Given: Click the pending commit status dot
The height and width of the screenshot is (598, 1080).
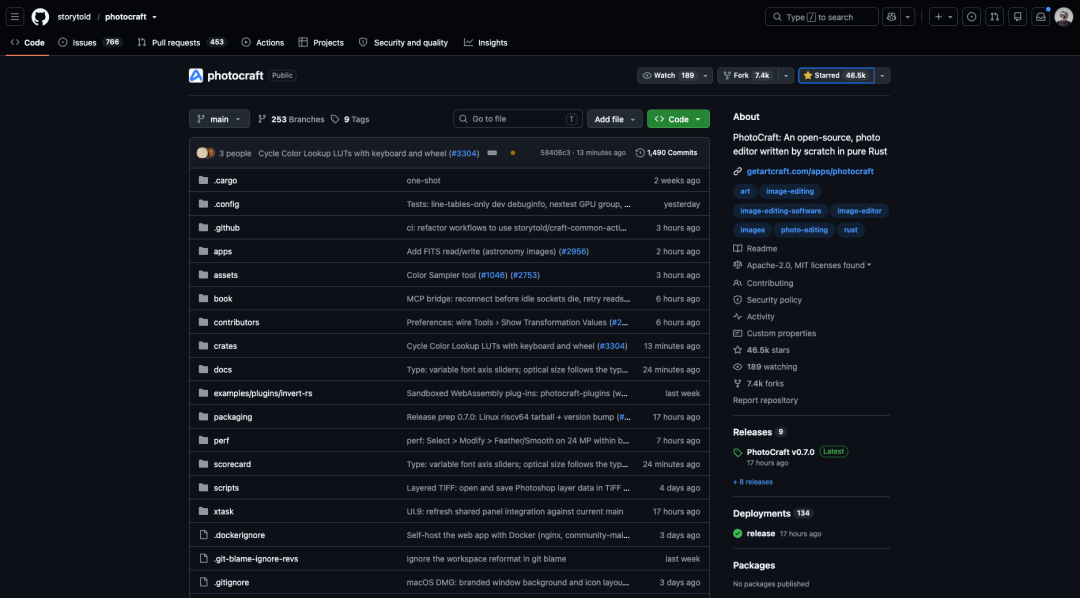Looking at the screenshot, I should coord(512,153).
